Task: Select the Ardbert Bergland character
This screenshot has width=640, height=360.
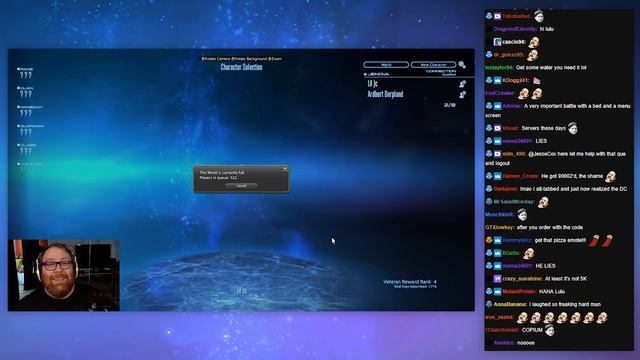Action: (x=385, y=94)
